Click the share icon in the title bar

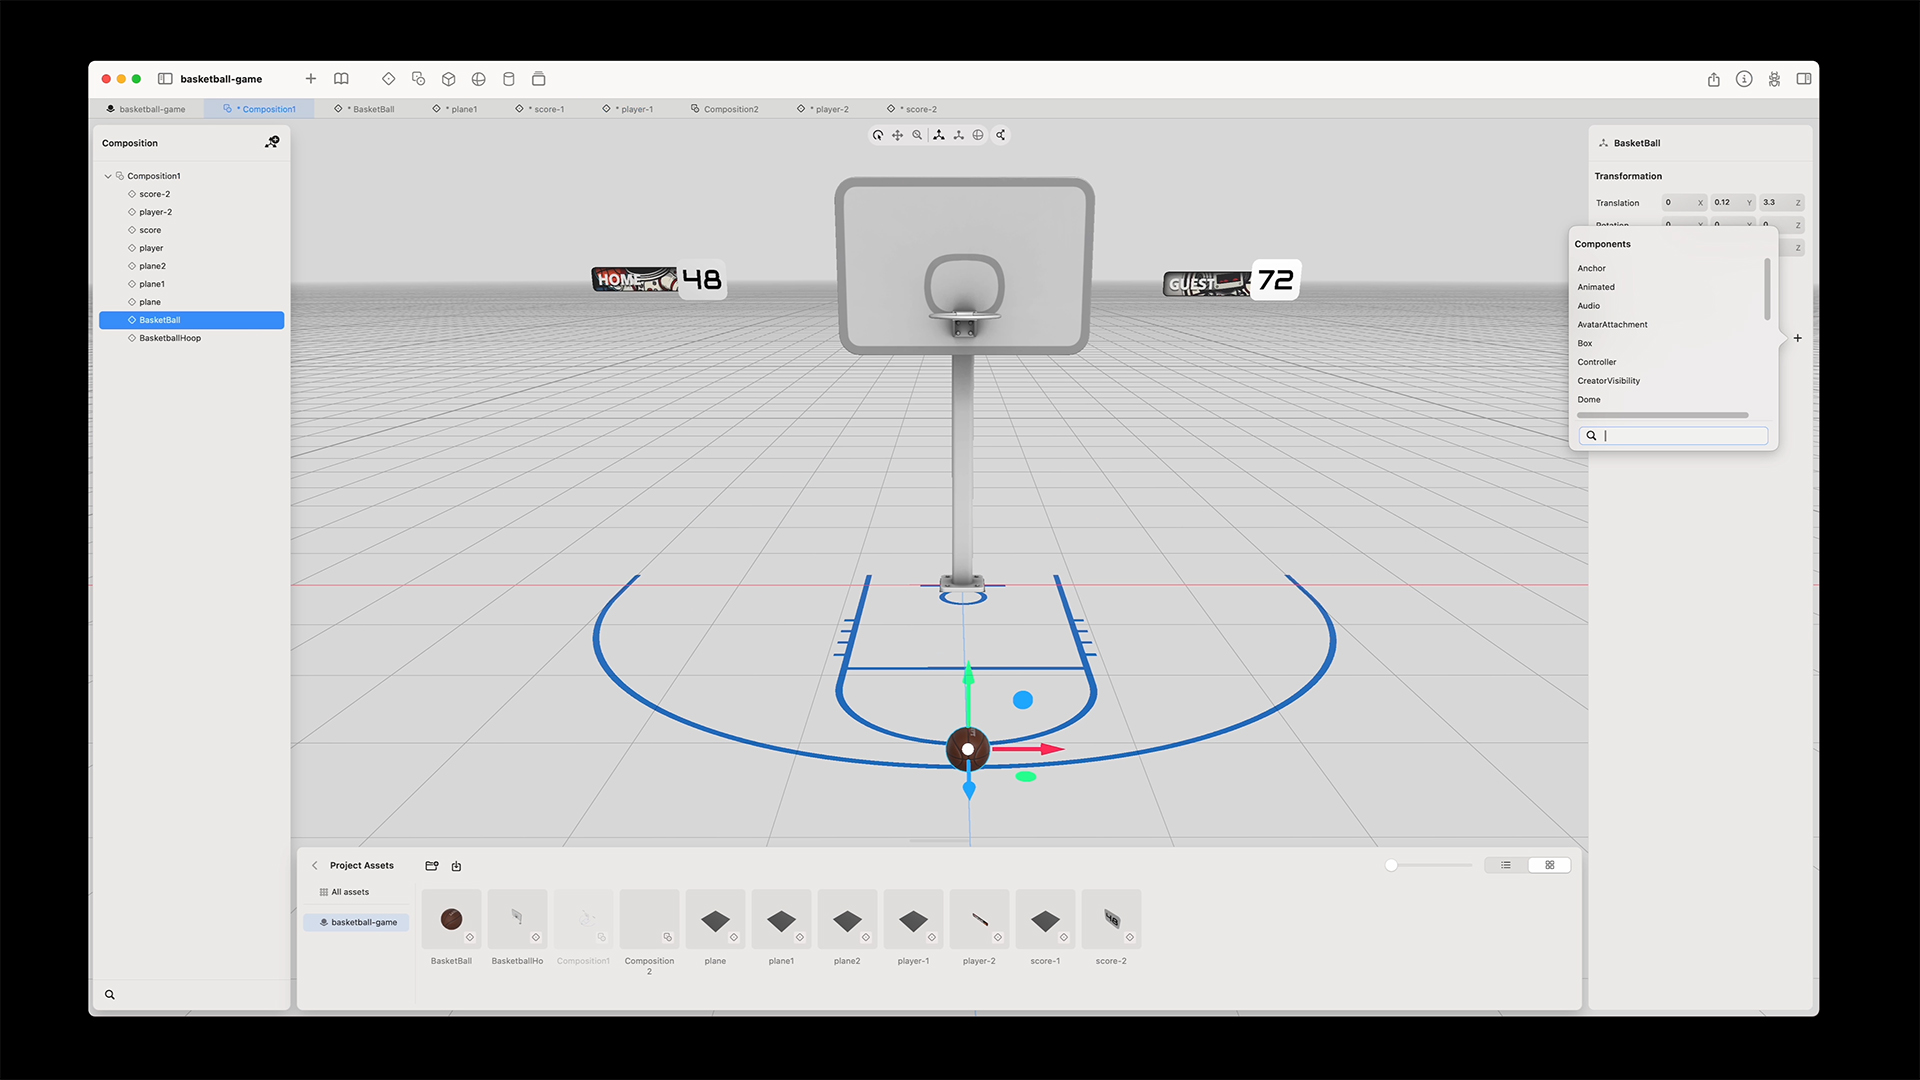[1713, 79]
